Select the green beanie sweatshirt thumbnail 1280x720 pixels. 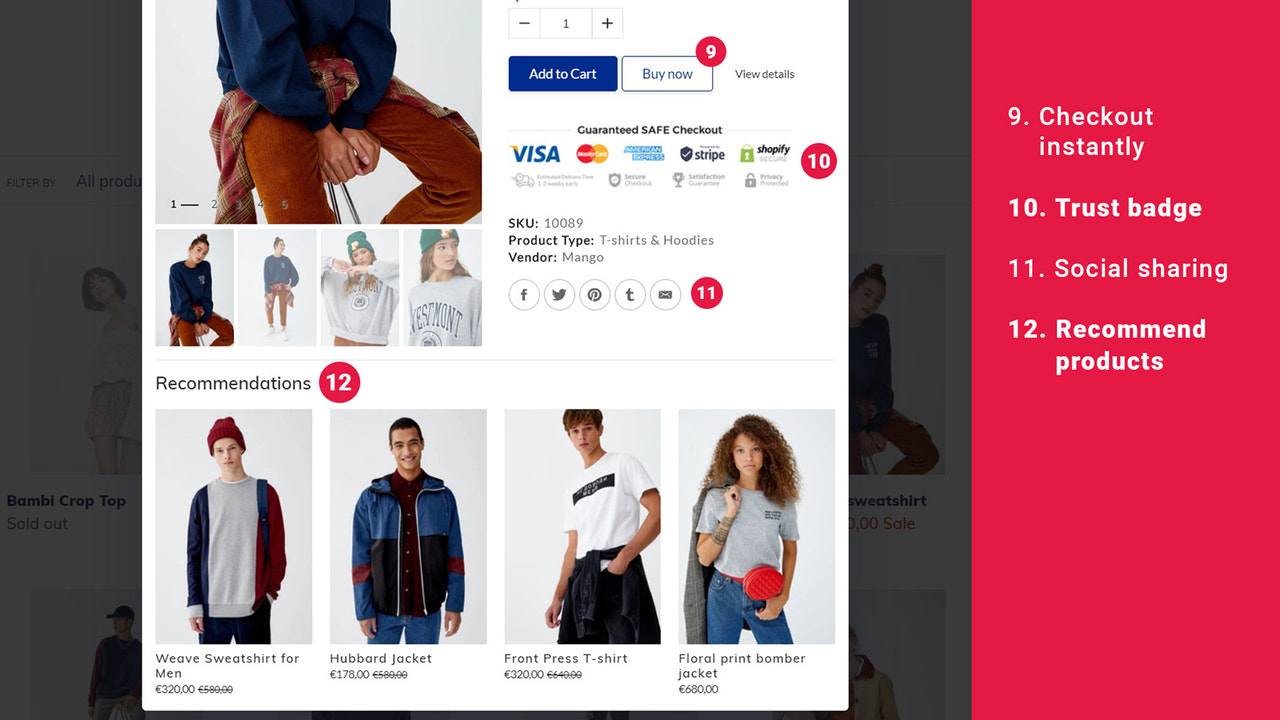[360, 288]
